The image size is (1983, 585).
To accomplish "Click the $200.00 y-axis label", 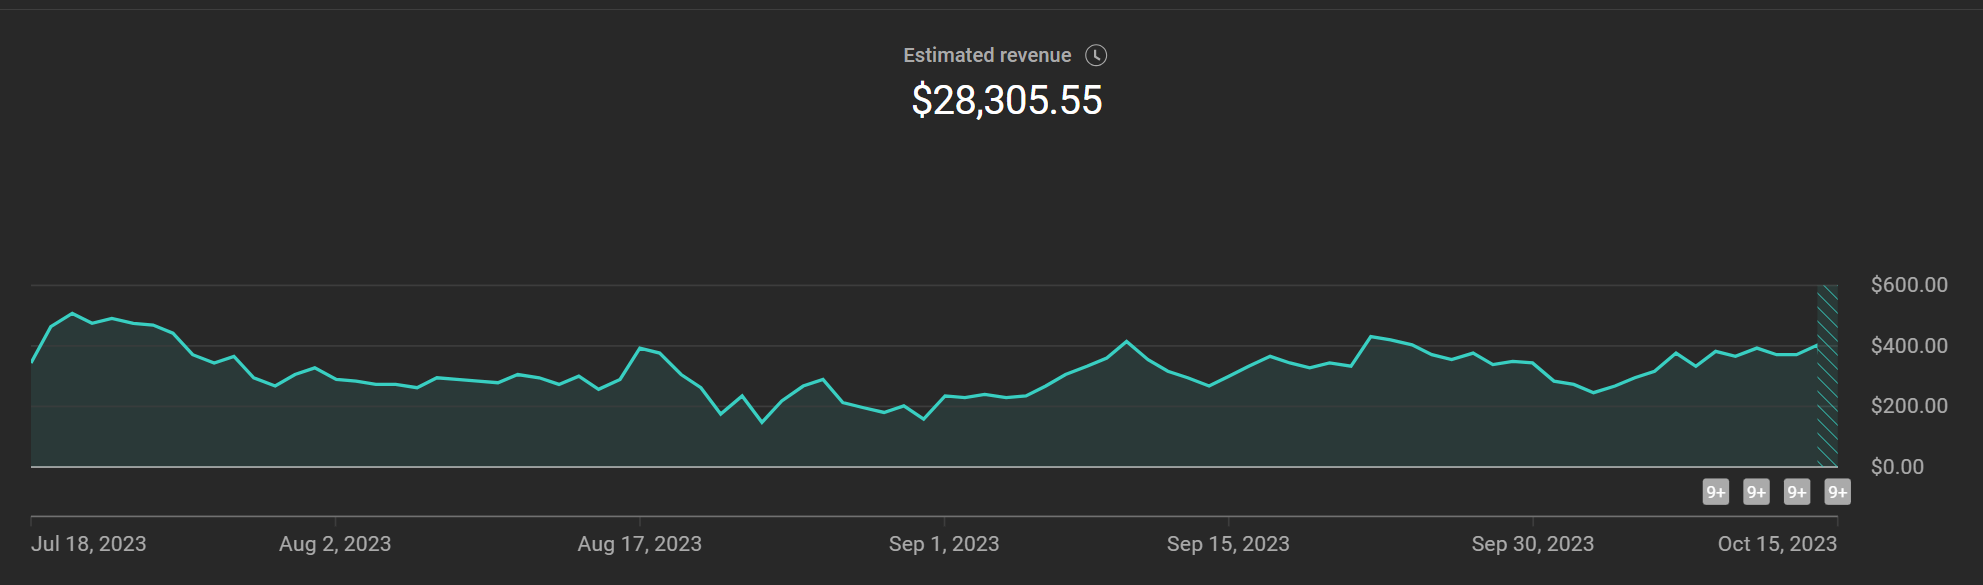I will pyautogui.click(x=1909, y=406).
